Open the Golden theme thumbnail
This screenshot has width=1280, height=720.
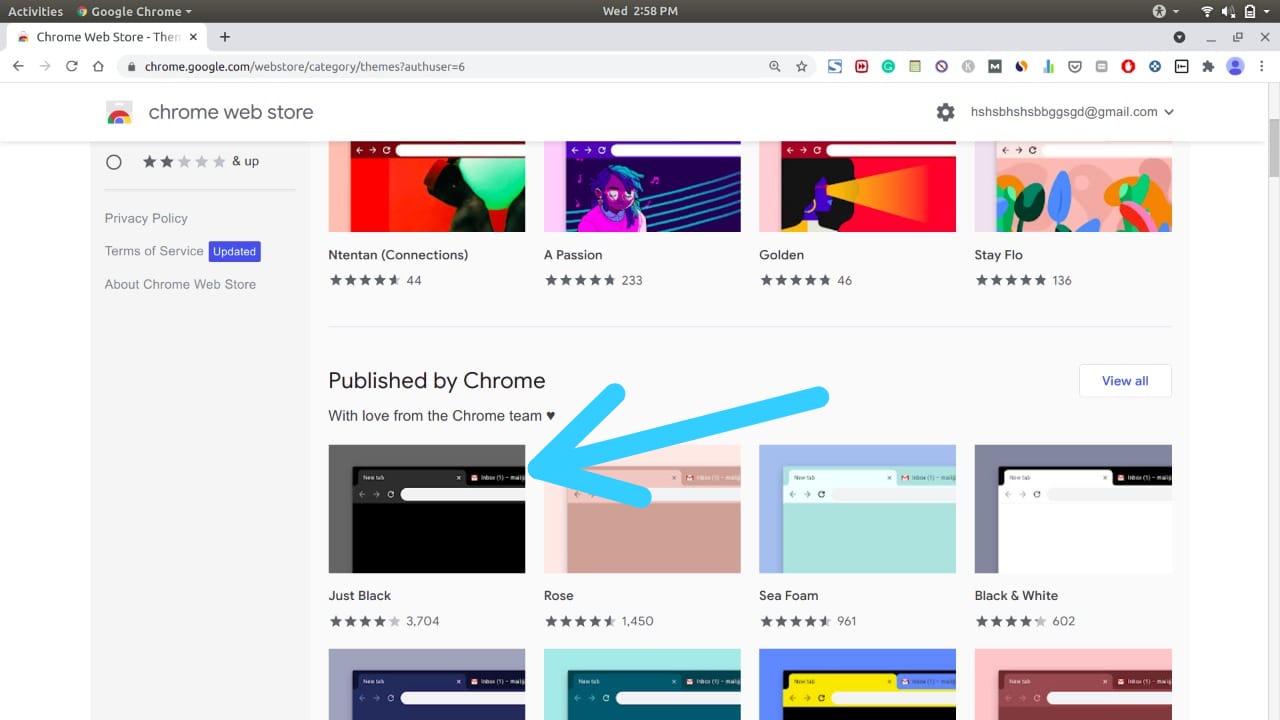(857, 187)
